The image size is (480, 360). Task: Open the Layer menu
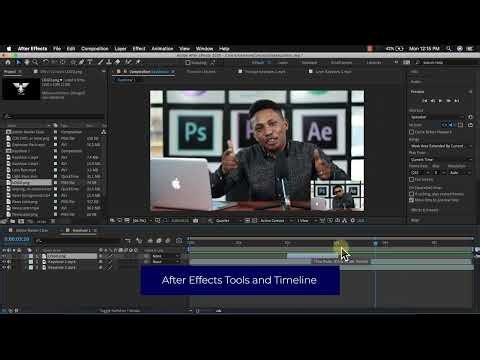click(120, 49)
